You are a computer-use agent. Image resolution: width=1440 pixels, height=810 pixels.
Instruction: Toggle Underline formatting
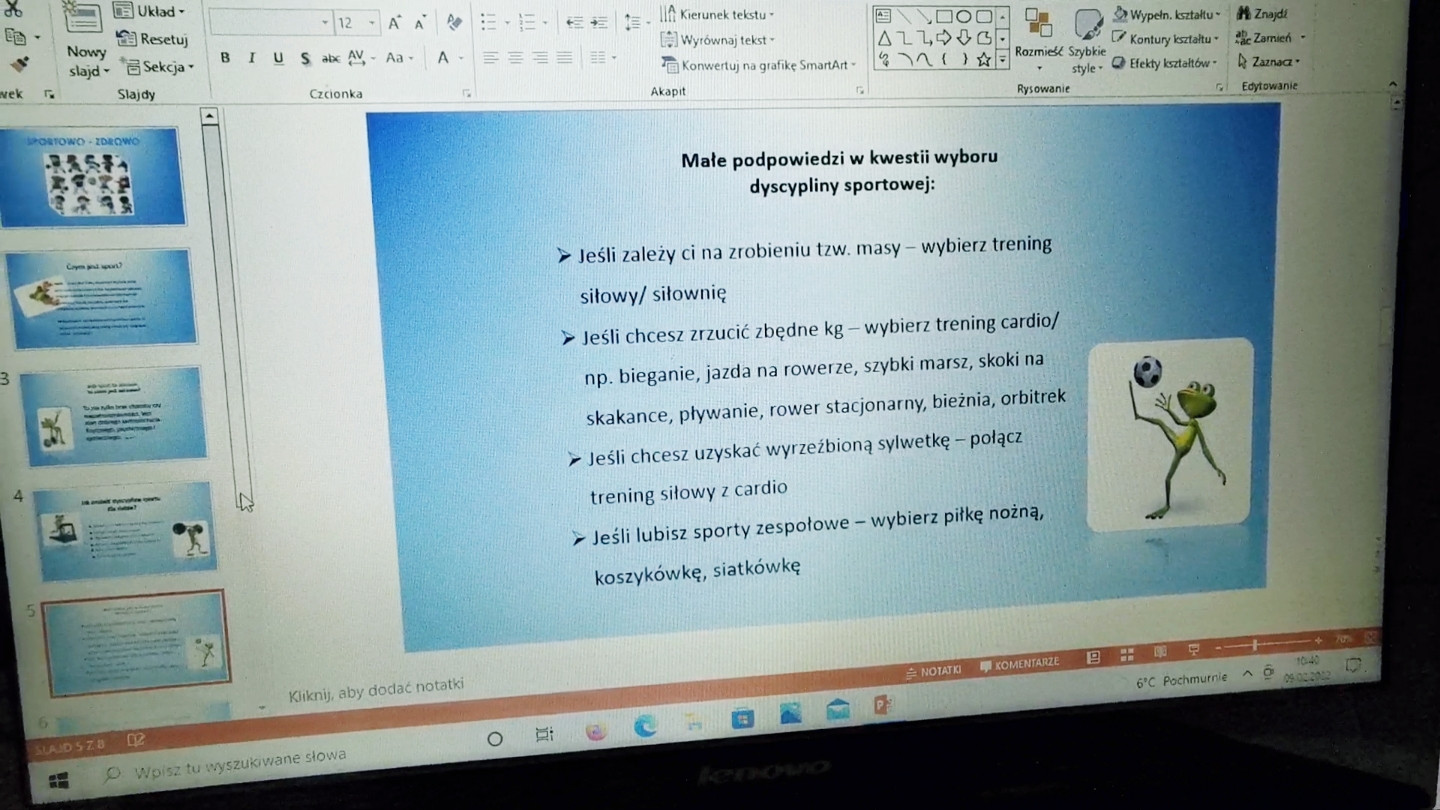[278, 58]
